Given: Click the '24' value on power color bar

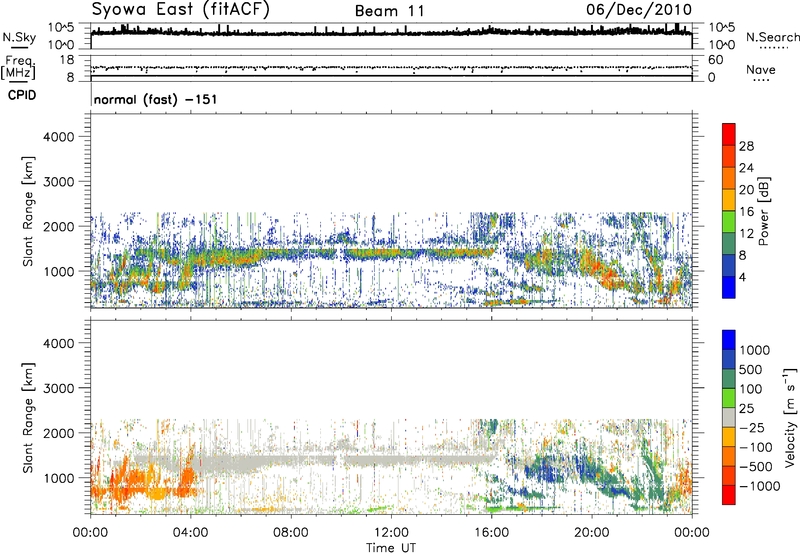Looking at the screenshot, I should 746,168.
